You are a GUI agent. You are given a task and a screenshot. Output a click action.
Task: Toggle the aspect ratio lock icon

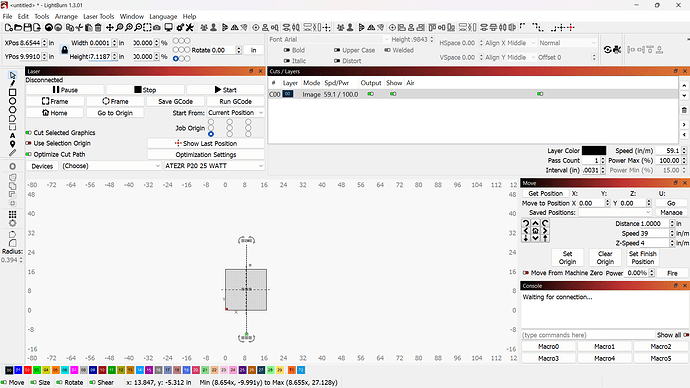click(65, 50)
